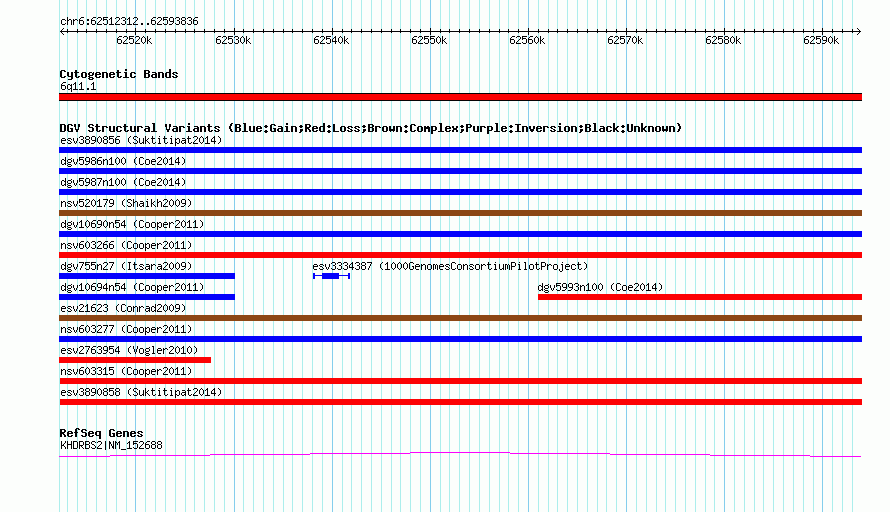Viewport: 890px width, 512px height.
Task: Select the blue bar under dgv5986n100
Action: click(460, 171)
